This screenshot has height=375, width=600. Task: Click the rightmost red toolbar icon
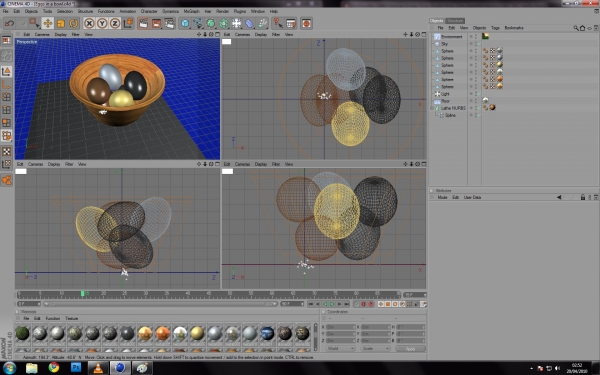(306, 23)
